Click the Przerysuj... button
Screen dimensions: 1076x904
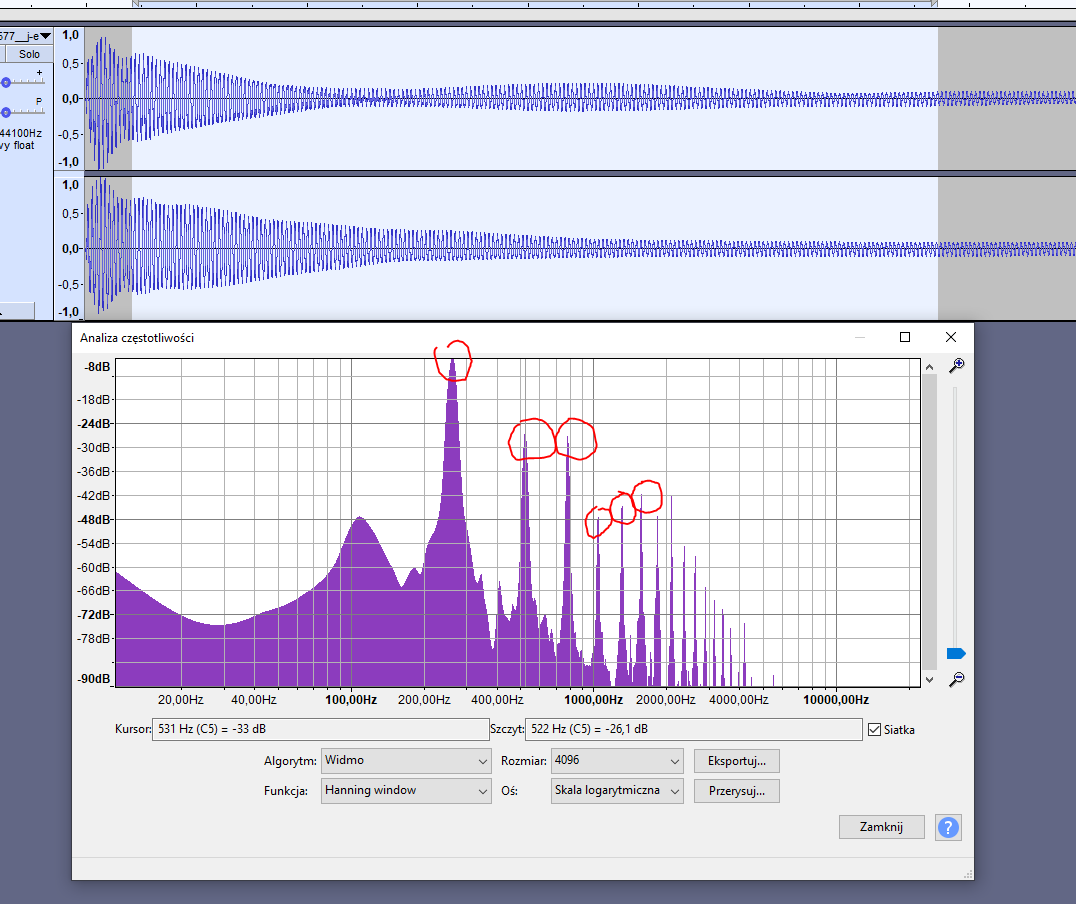[736, 791]
